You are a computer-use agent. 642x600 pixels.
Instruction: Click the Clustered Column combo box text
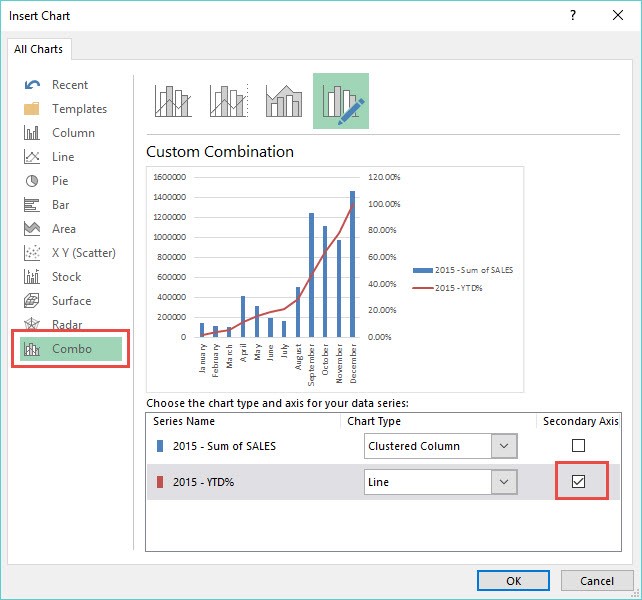(414, 446)
